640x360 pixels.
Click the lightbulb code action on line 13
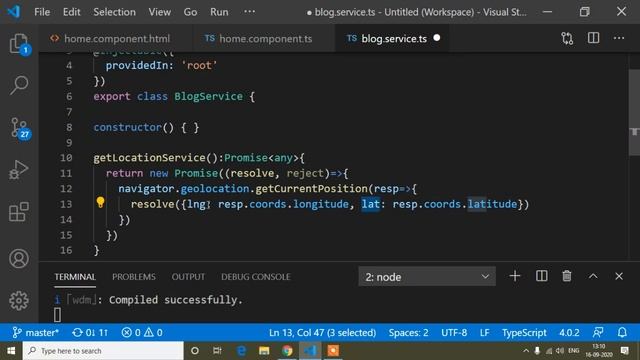tap(100, 202)
